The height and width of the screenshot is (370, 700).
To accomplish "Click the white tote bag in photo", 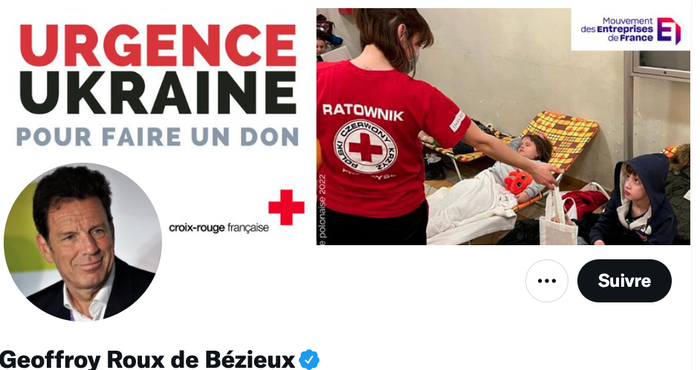I will pyautogui.click(x=558, y=217).
